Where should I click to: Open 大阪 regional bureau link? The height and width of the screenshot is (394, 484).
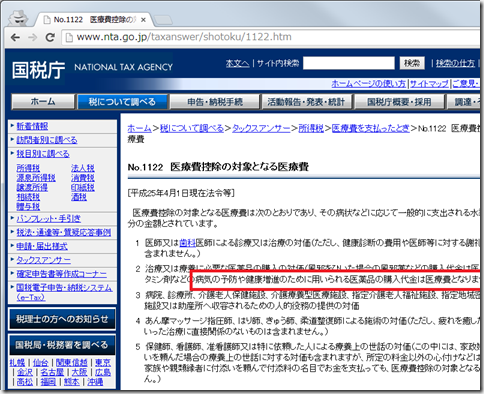tap(79, 372)
